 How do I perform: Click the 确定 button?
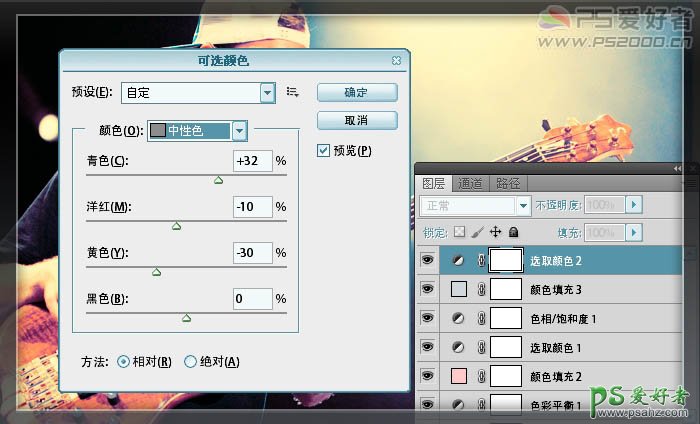click(357, 92)
